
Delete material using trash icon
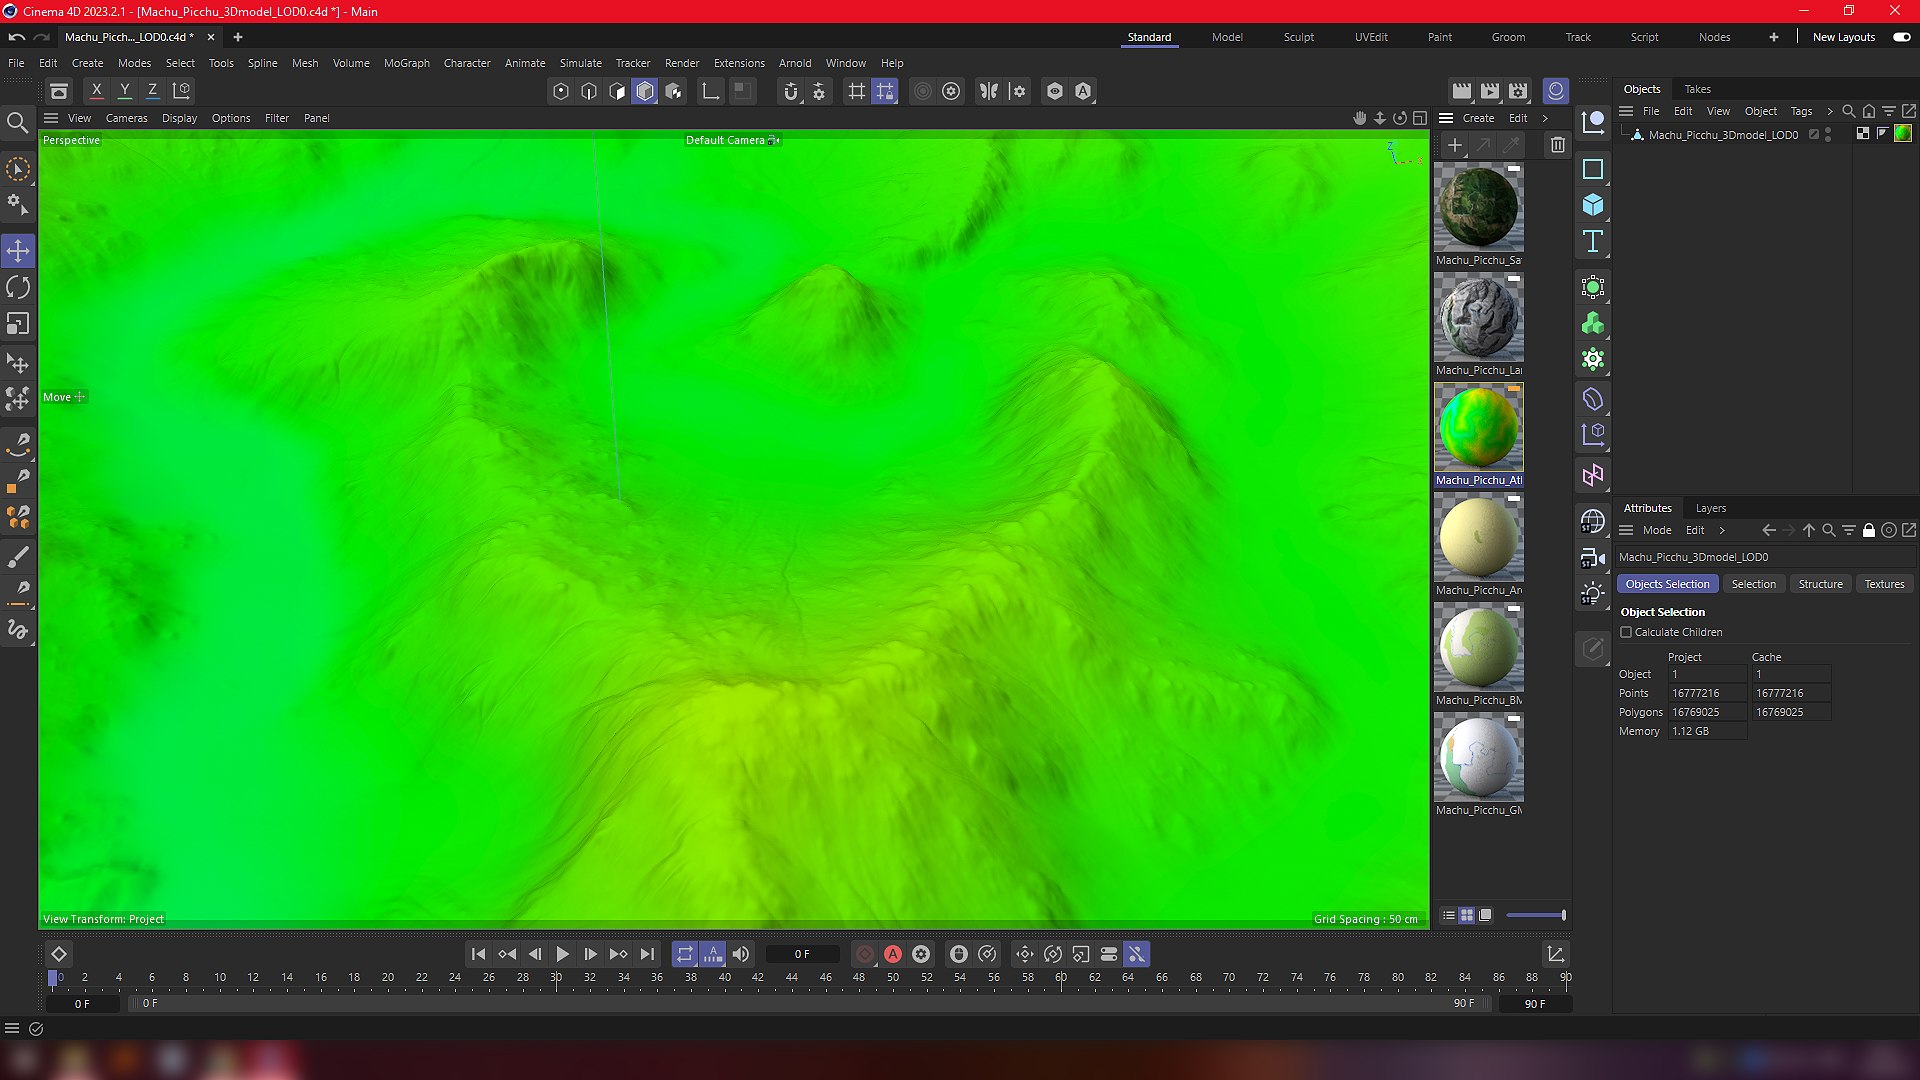coord(1557,146)
